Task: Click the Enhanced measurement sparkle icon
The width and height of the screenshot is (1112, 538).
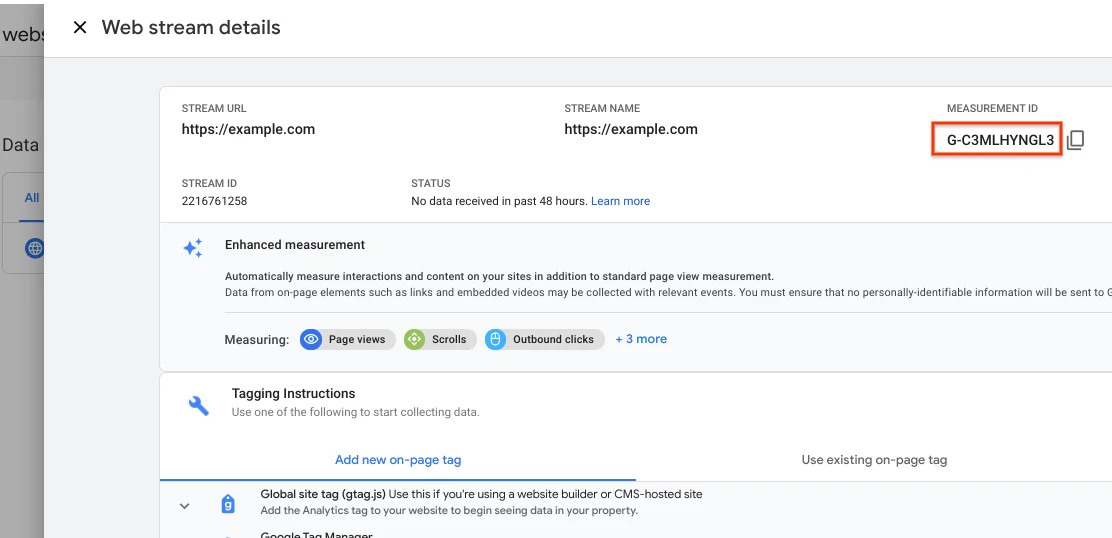Action: 193,248
